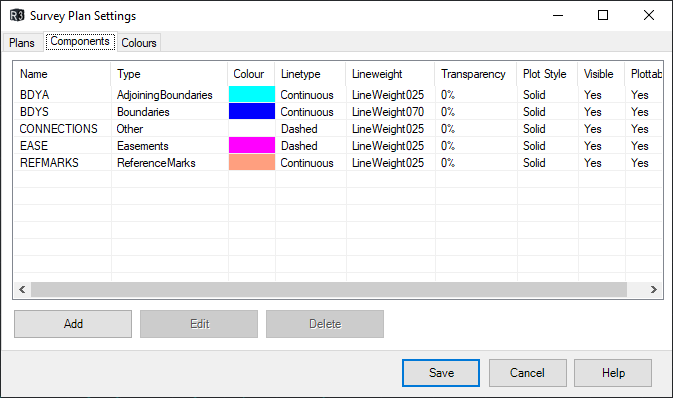Image resolution: width=673 pixels, height=398 pixels.
Task: Click the Delete button
Action: tap(325, 324)
